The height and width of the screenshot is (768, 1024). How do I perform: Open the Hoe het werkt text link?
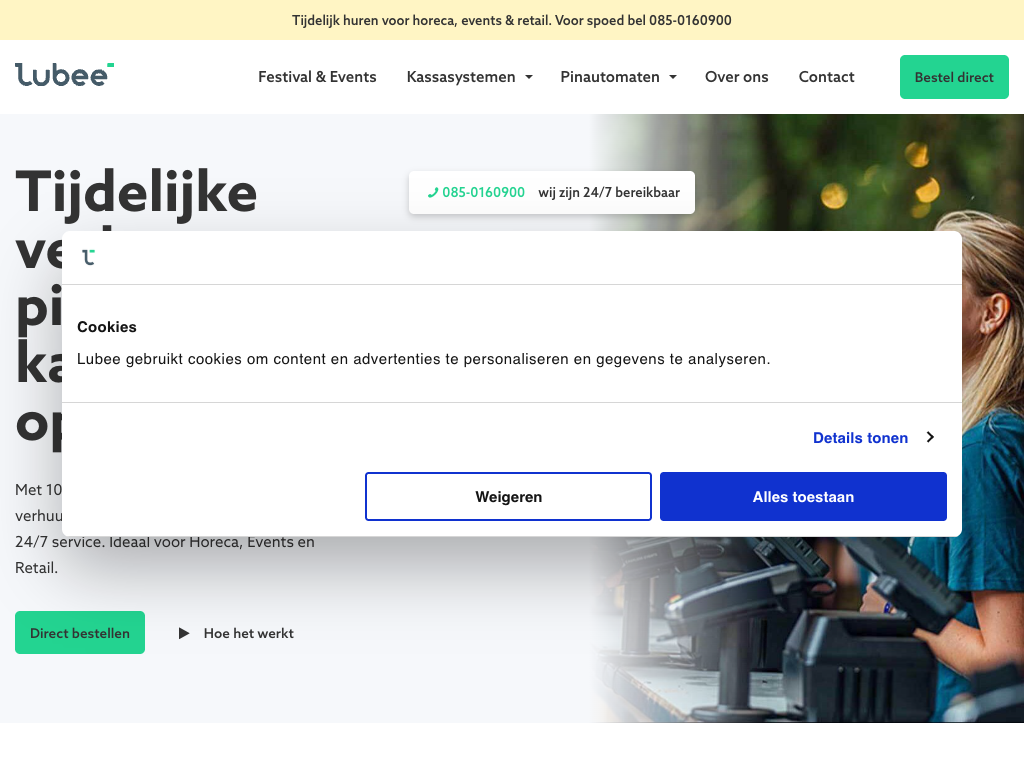[x=248, y=633]
